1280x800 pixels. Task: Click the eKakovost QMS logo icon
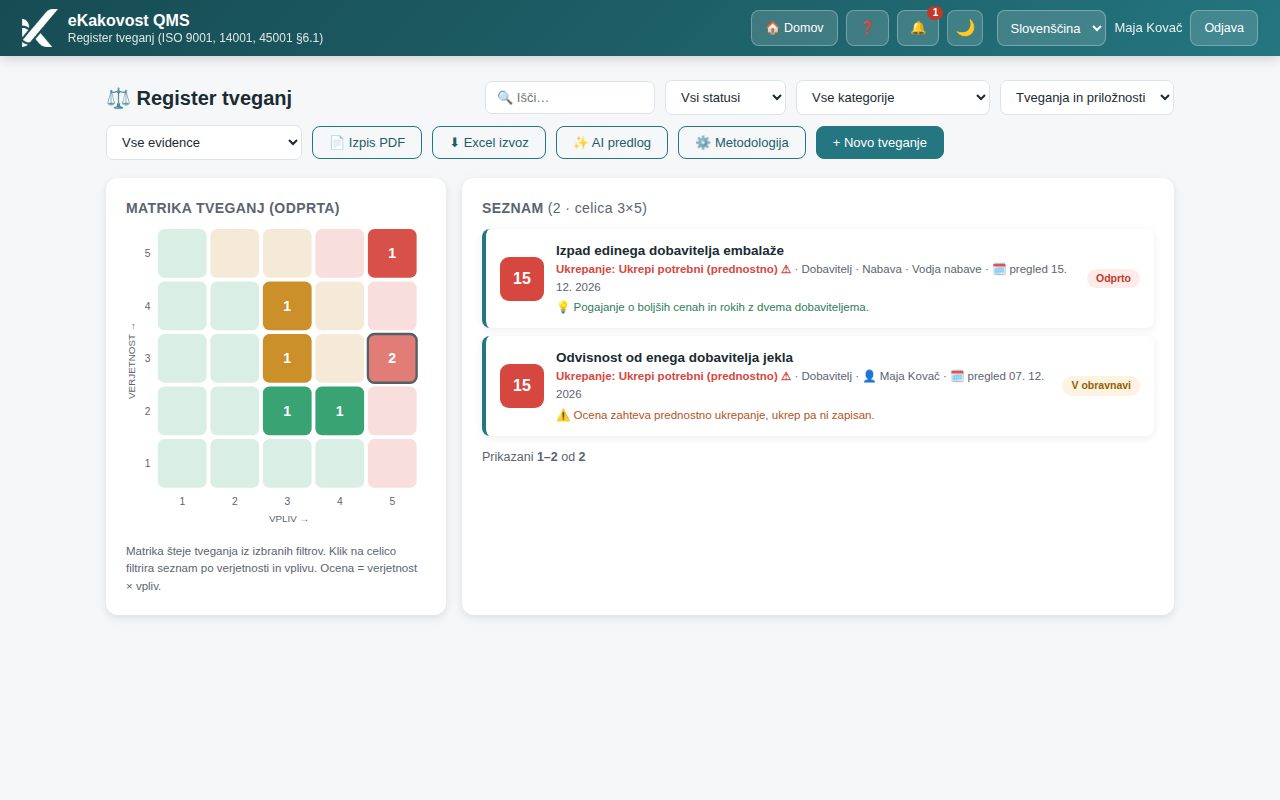tap(38, 28)
